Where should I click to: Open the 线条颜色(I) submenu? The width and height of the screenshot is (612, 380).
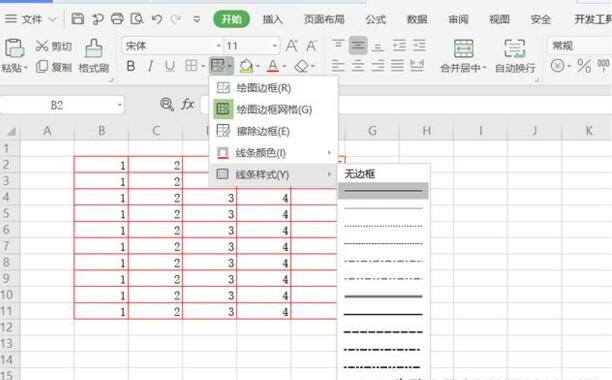(x=273, y=153)
